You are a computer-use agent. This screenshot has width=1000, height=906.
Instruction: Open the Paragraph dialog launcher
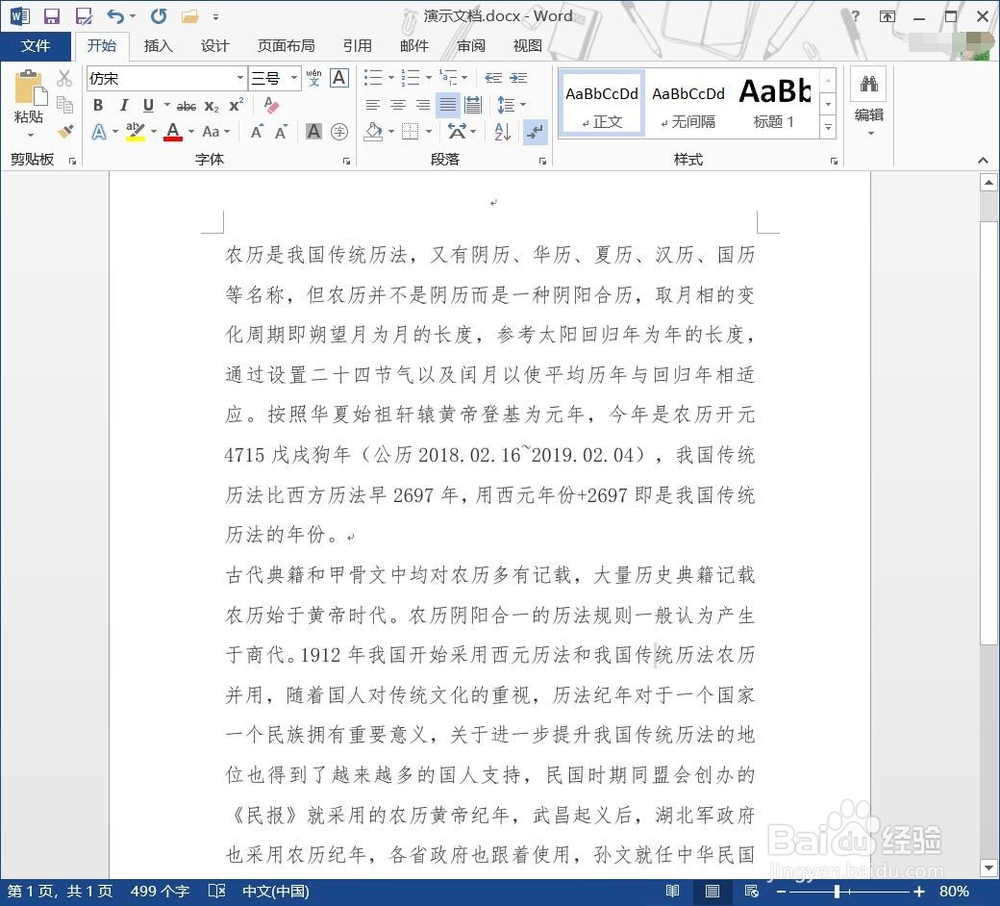click(x=542, y=161)
